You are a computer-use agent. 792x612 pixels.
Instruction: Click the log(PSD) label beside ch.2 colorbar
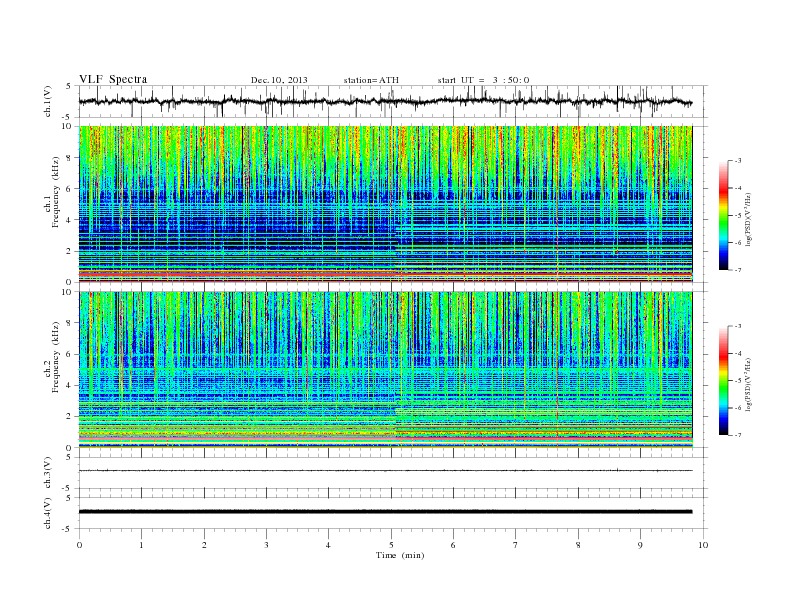pyautogui.click(x=748, y=384)
